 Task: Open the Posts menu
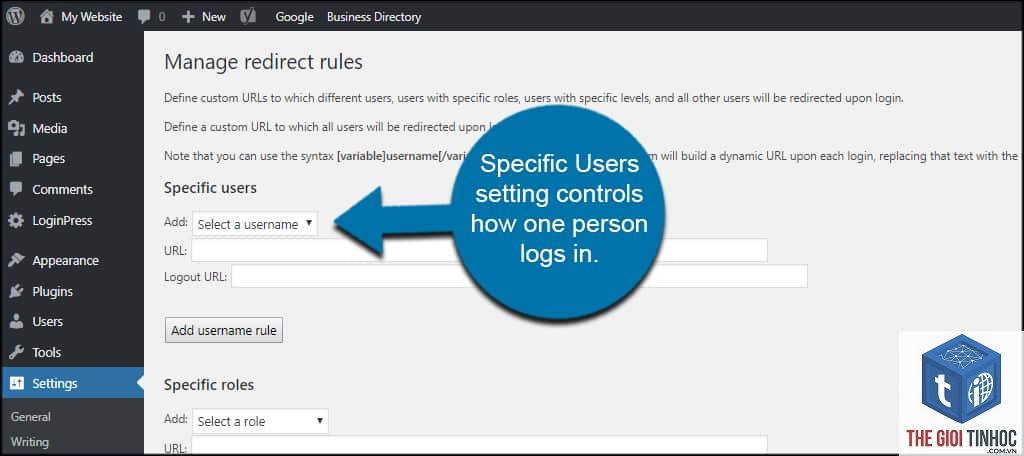[x=47, y=98]
